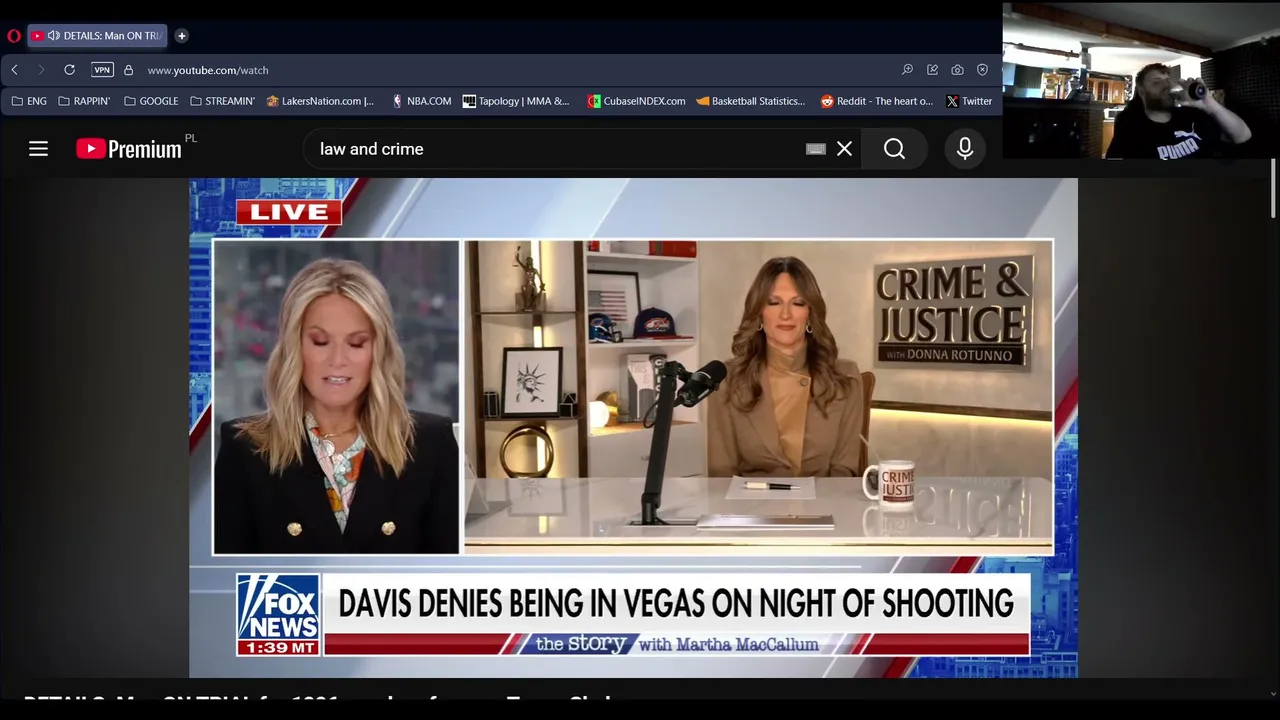Image resolution: width=1280 pixels, height=720 pixels.
Task: View site security padlock info
Action: coord(128,70)
